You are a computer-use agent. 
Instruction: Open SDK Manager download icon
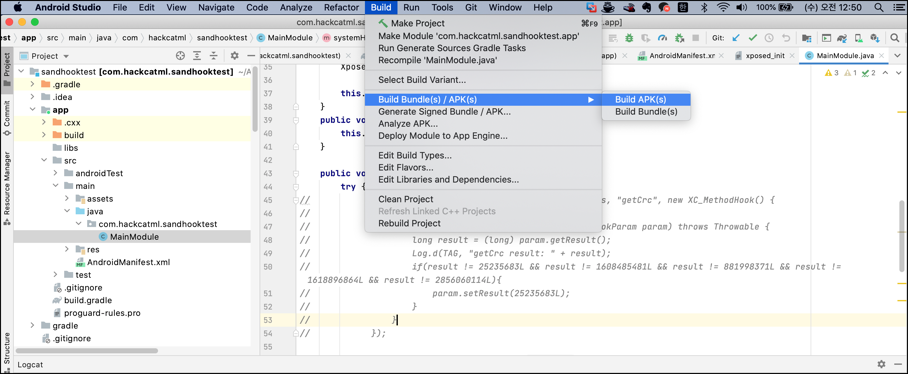point(874,38)
